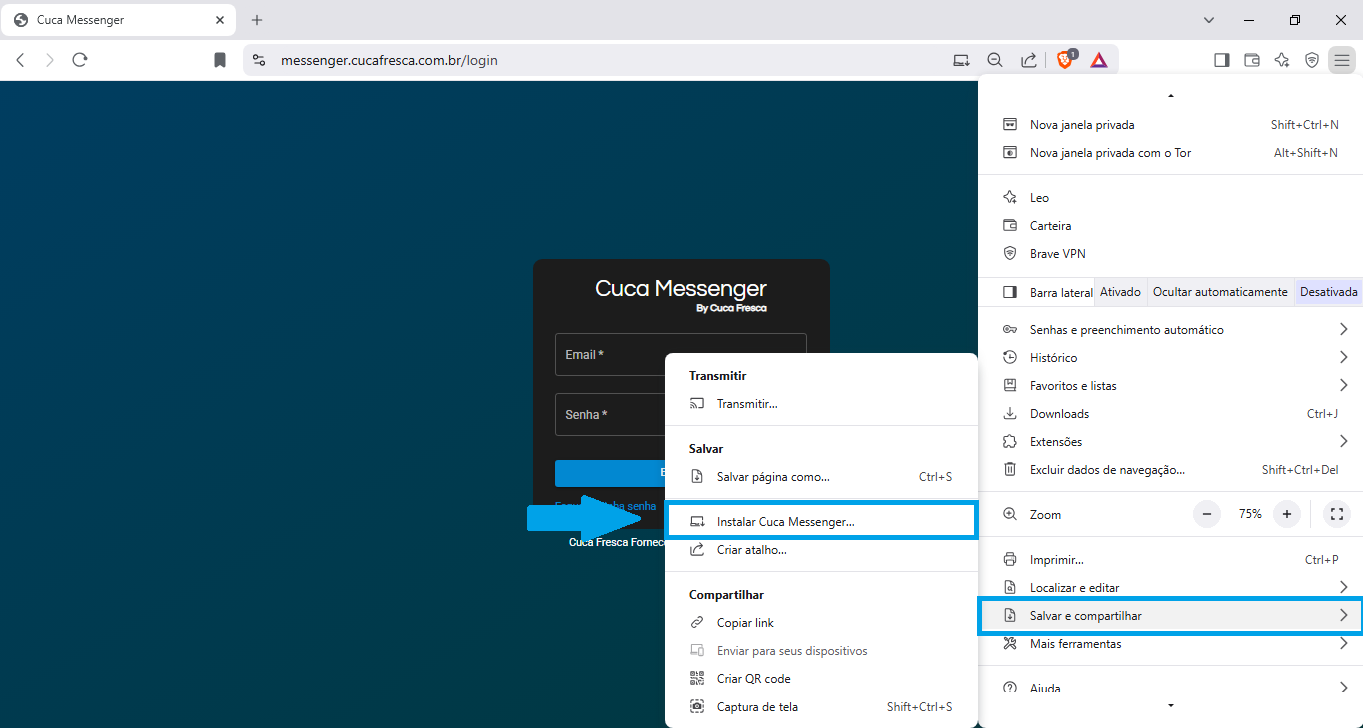Choose Captura de tela

pos(821,707)
